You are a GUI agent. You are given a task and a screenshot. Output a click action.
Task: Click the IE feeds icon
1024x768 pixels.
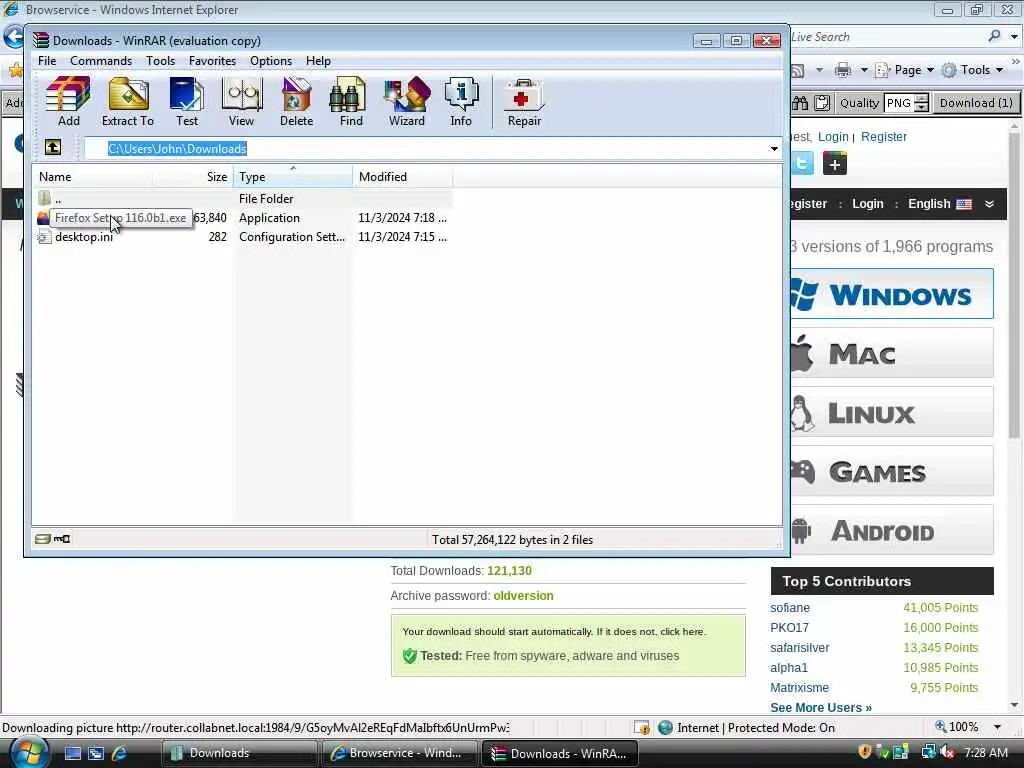797,71
